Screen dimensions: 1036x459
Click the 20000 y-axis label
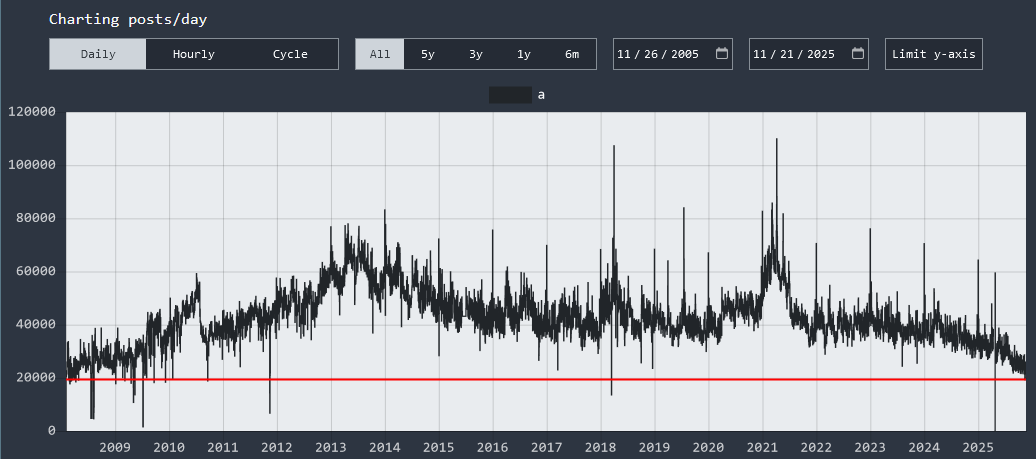point(36,378)
